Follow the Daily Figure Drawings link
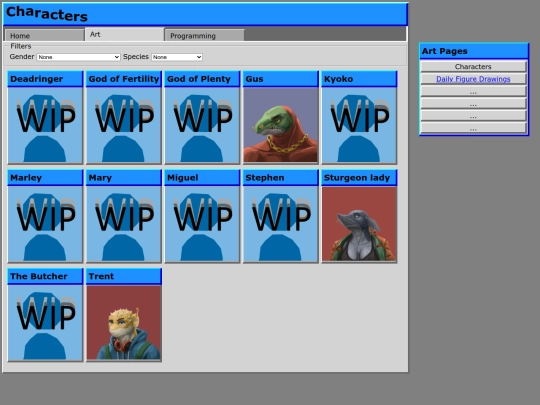 (473, 79)
